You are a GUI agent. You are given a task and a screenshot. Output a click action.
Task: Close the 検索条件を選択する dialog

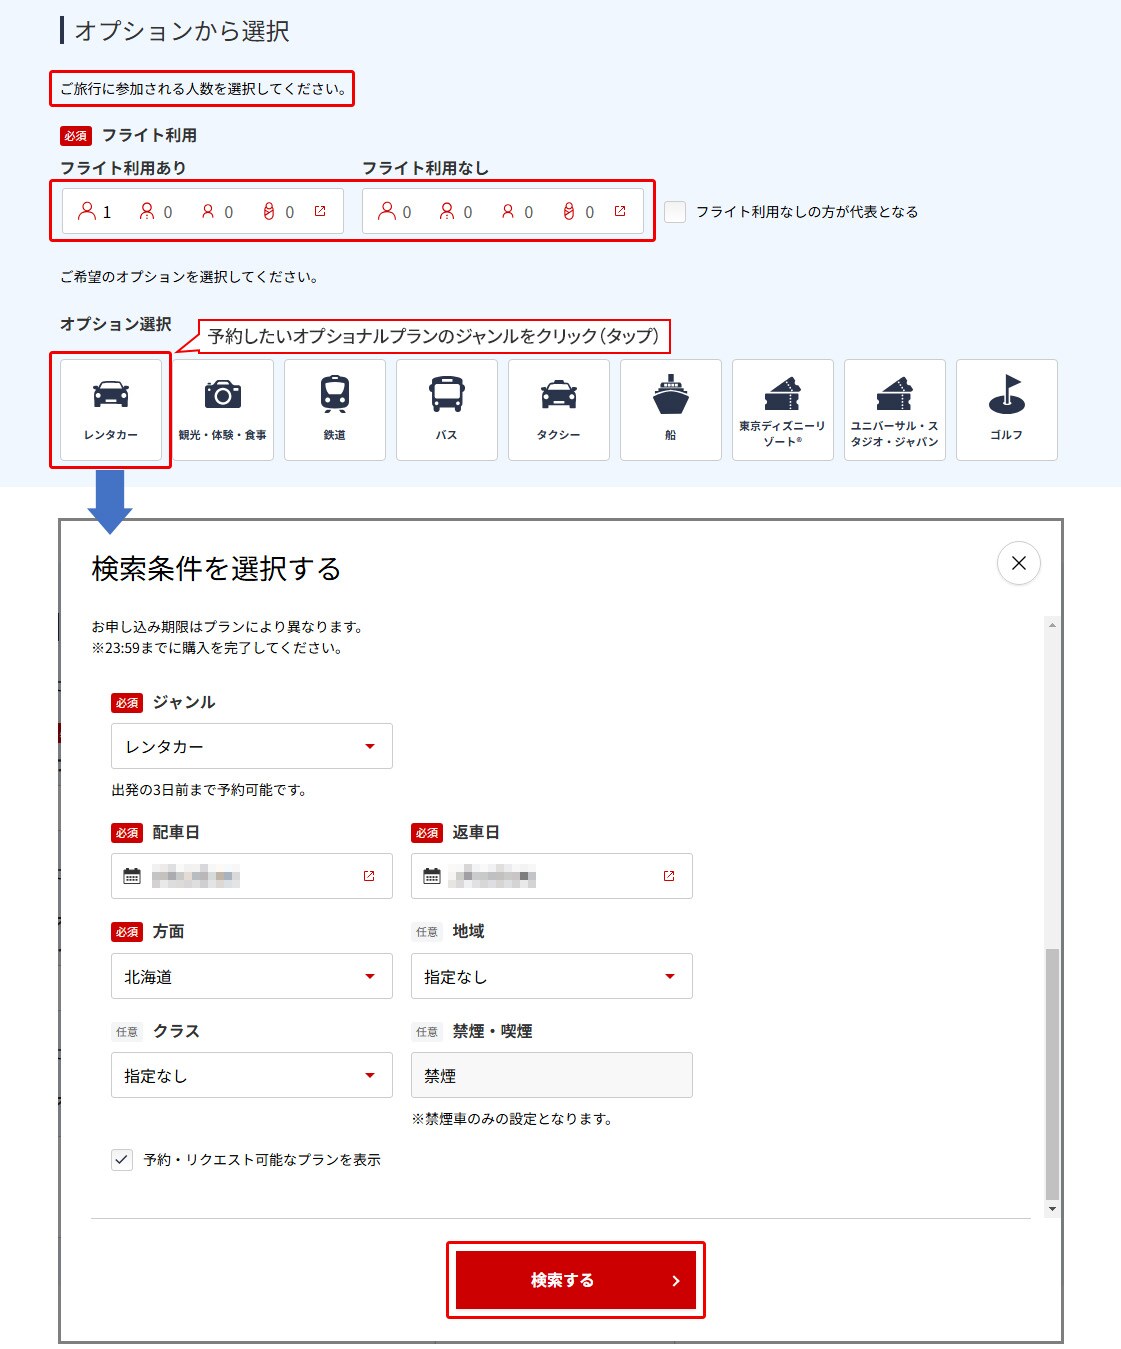coord(1018,563)
